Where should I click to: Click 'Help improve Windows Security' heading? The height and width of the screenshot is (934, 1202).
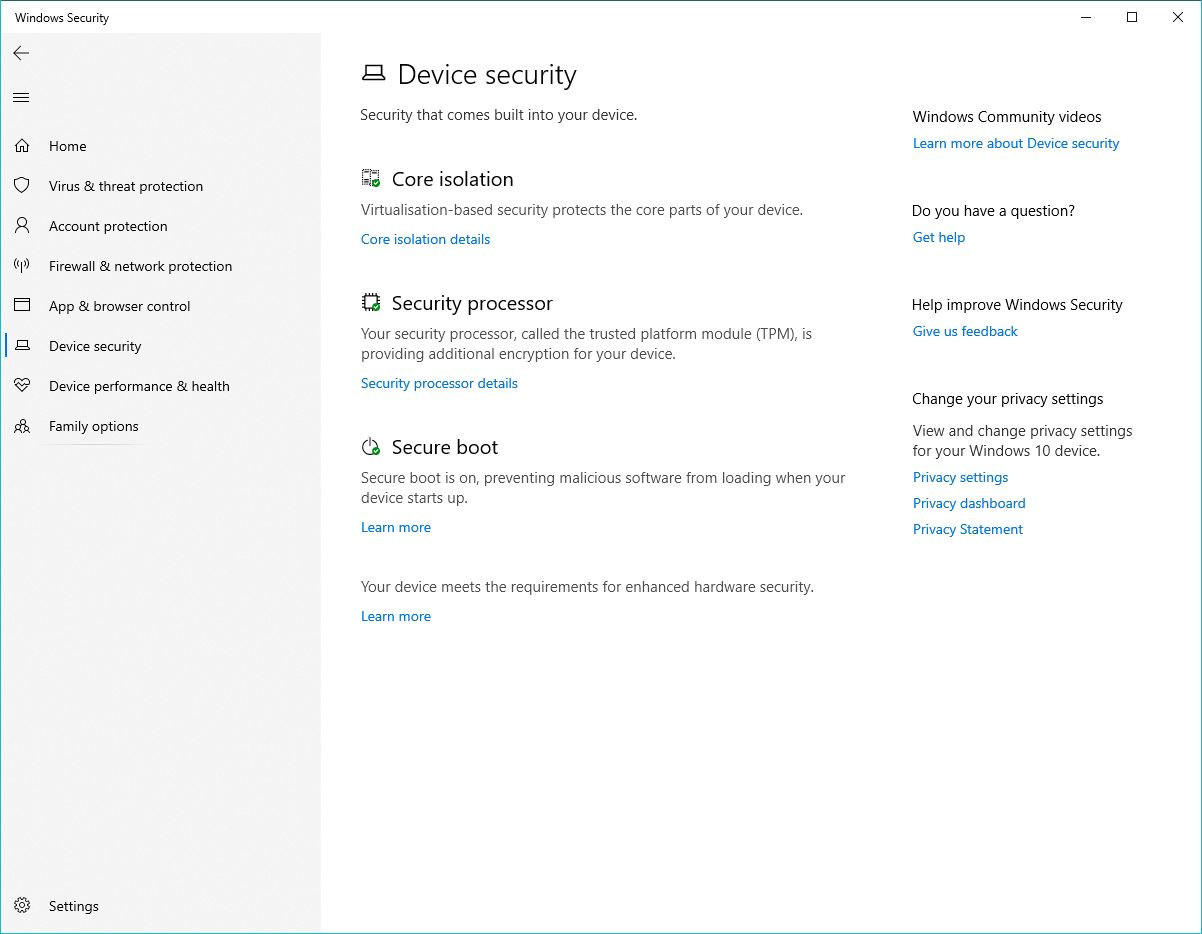point(1017,305)
